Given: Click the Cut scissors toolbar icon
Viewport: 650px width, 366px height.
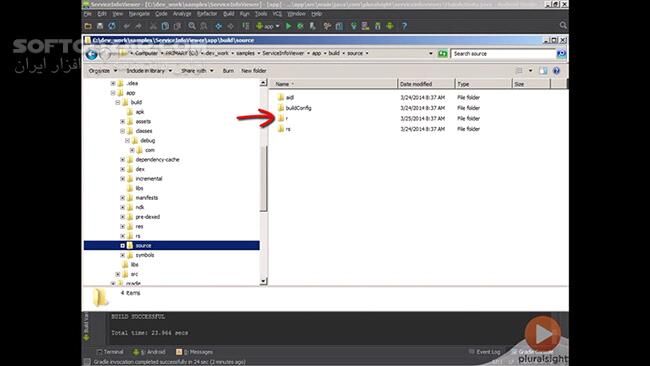Looking at the screenshot, I should [x=153, y=26].
